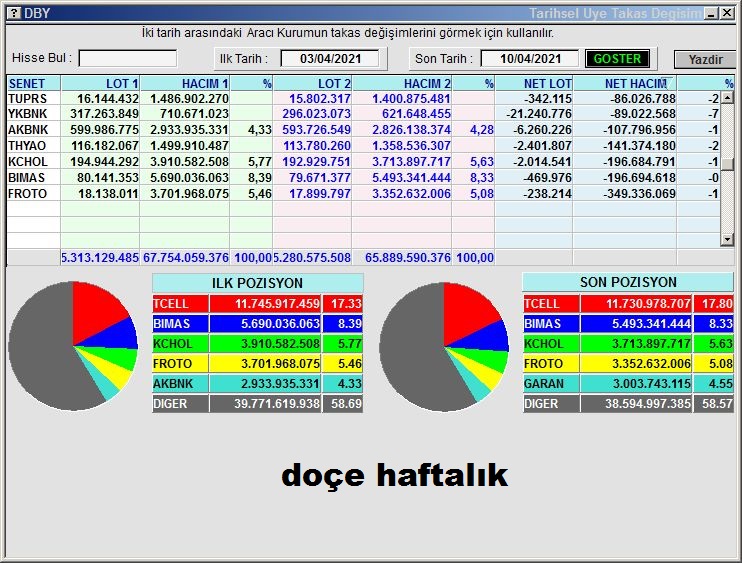
Task: Select the BIMAS row in table
Action: 363,177
